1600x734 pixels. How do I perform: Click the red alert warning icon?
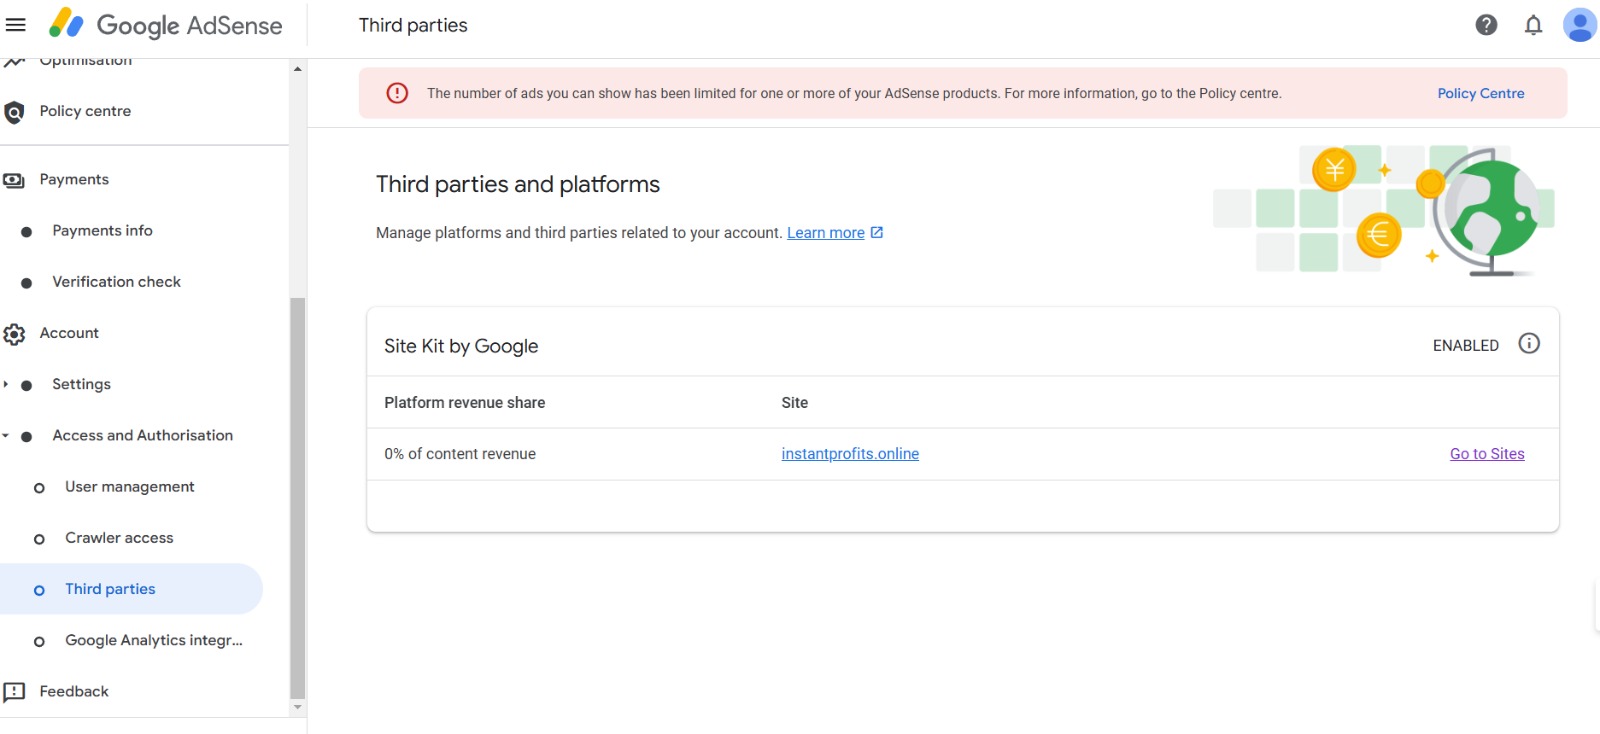coord(397,93)
